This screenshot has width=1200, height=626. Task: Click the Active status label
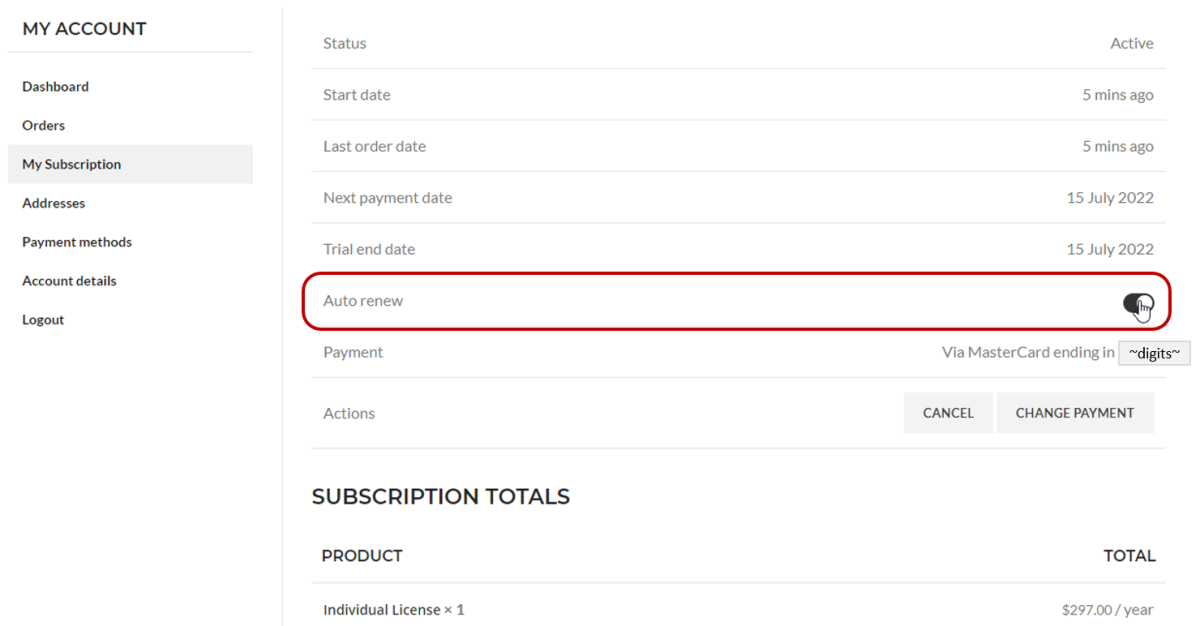point(1132,43)
